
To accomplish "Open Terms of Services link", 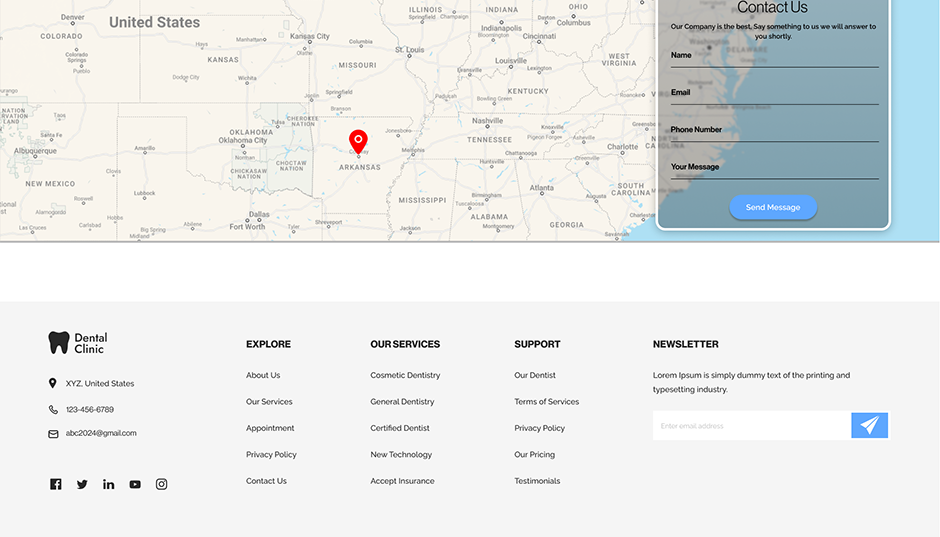I will [x=546, y=402].
